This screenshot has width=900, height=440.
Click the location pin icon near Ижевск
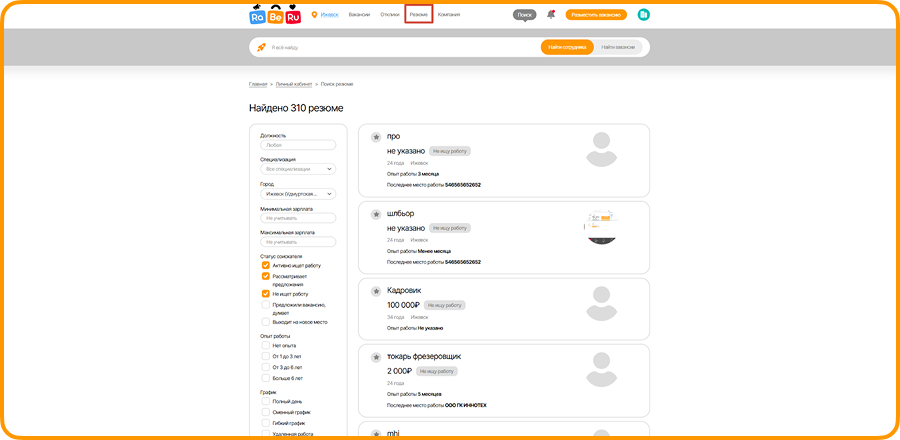(x=314, y=15)
